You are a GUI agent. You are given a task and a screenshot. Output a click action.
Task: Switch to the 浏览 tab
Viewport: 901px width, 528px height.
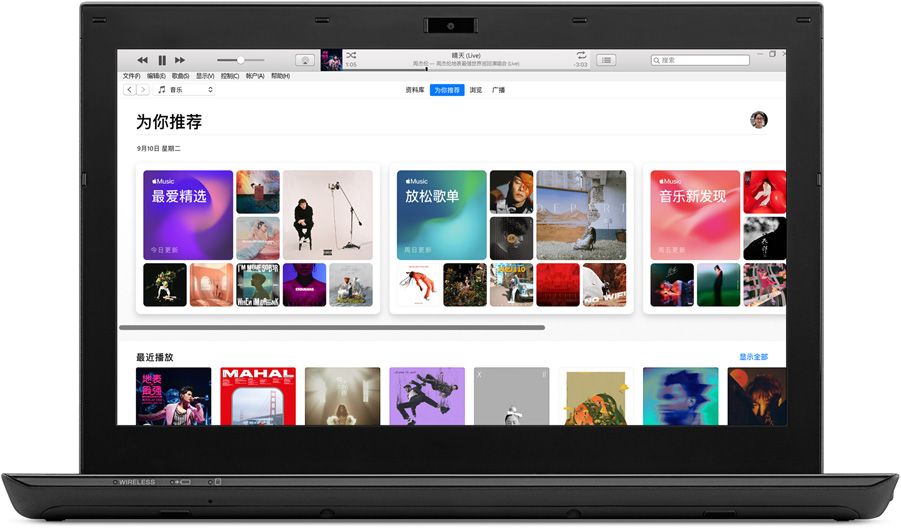click(x=476, y=90)
